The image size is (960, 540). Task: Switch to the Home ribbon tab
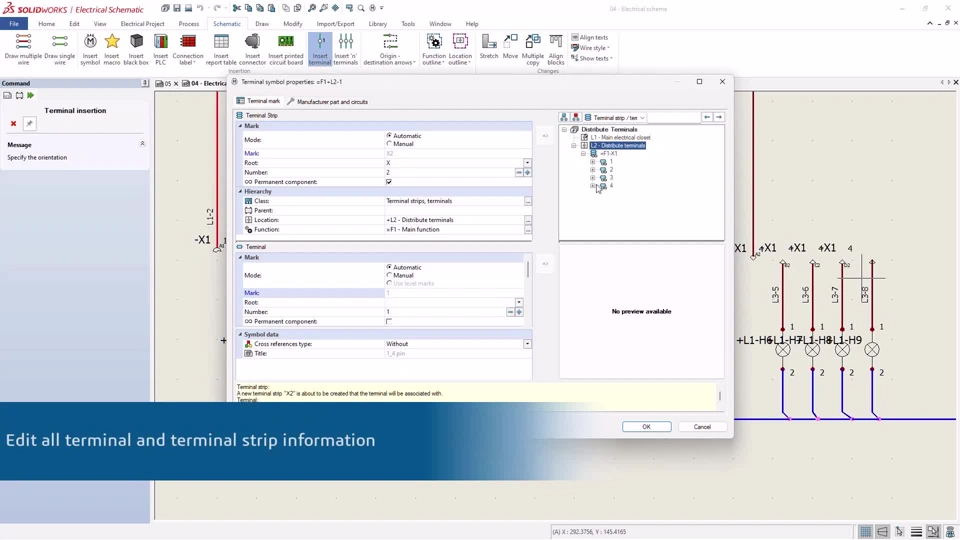click(47, 24)
